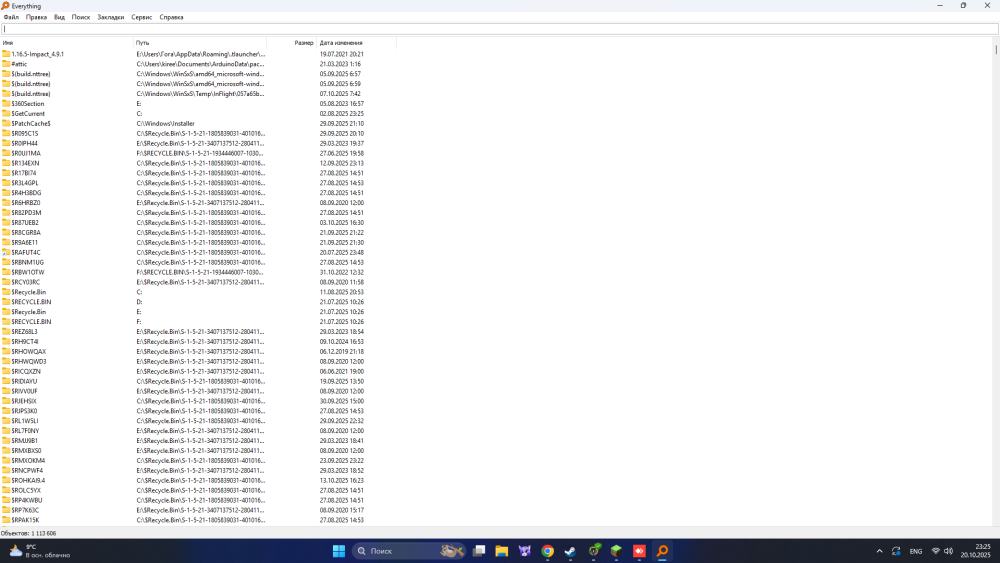Focus the Everything search input field
Image resolution: width=1000 pixels, height=563 pixels.
point(499,29)
